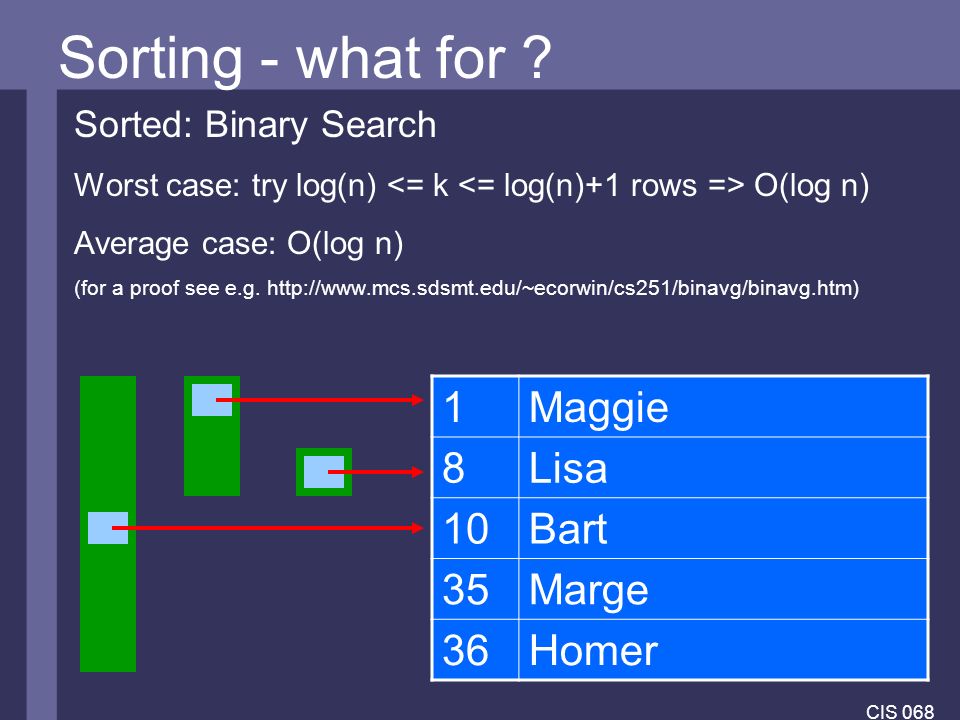Image resolution: width=960 pixels, height=720 pixels.
Task: Click the light blue square pointing to Maggie
Action: [x=212, y=400]
